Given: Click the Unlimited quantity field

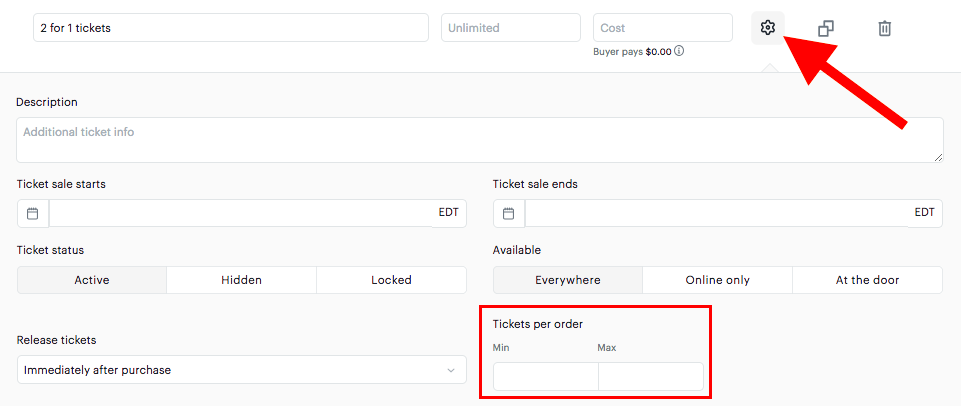Looking at the screenshot, I should point(511,28).
